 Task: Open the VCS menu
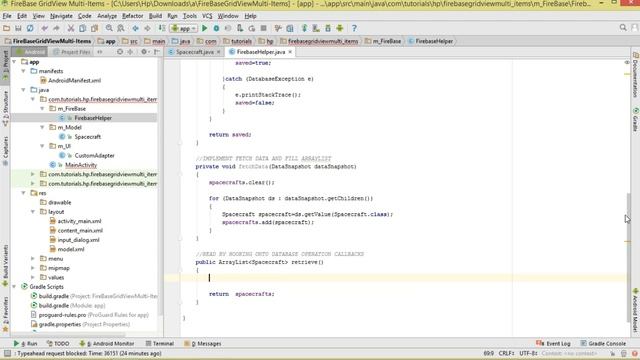tap(207, 16)
